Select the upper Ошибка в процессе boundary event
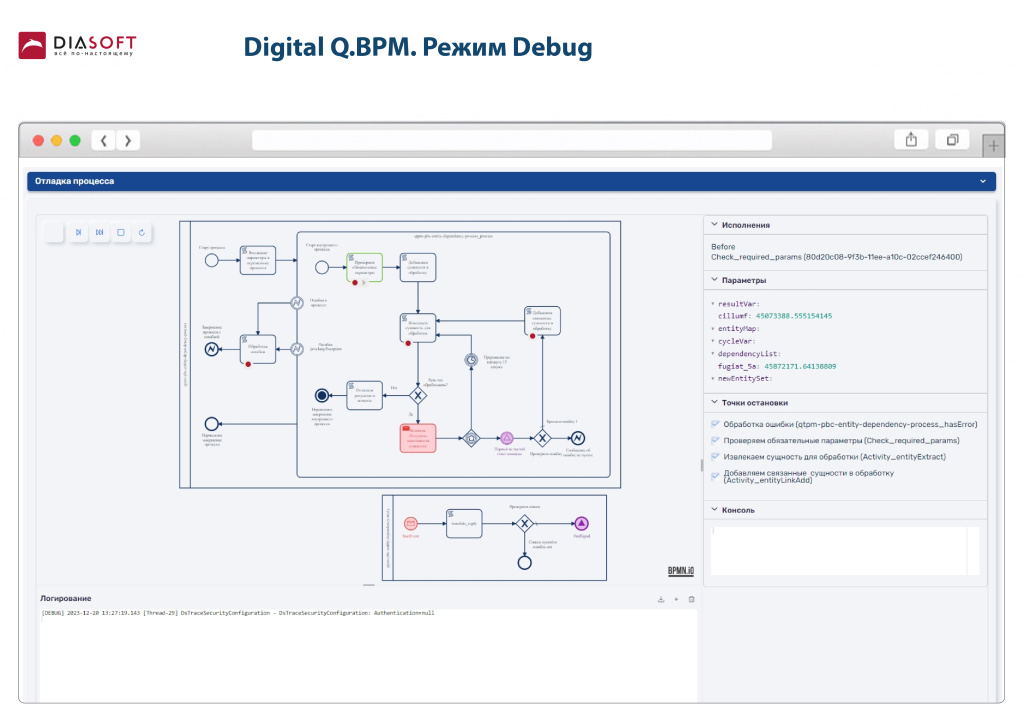This screenshot has height=723, width=1024. pyautogui.click(x=296, y=303)
